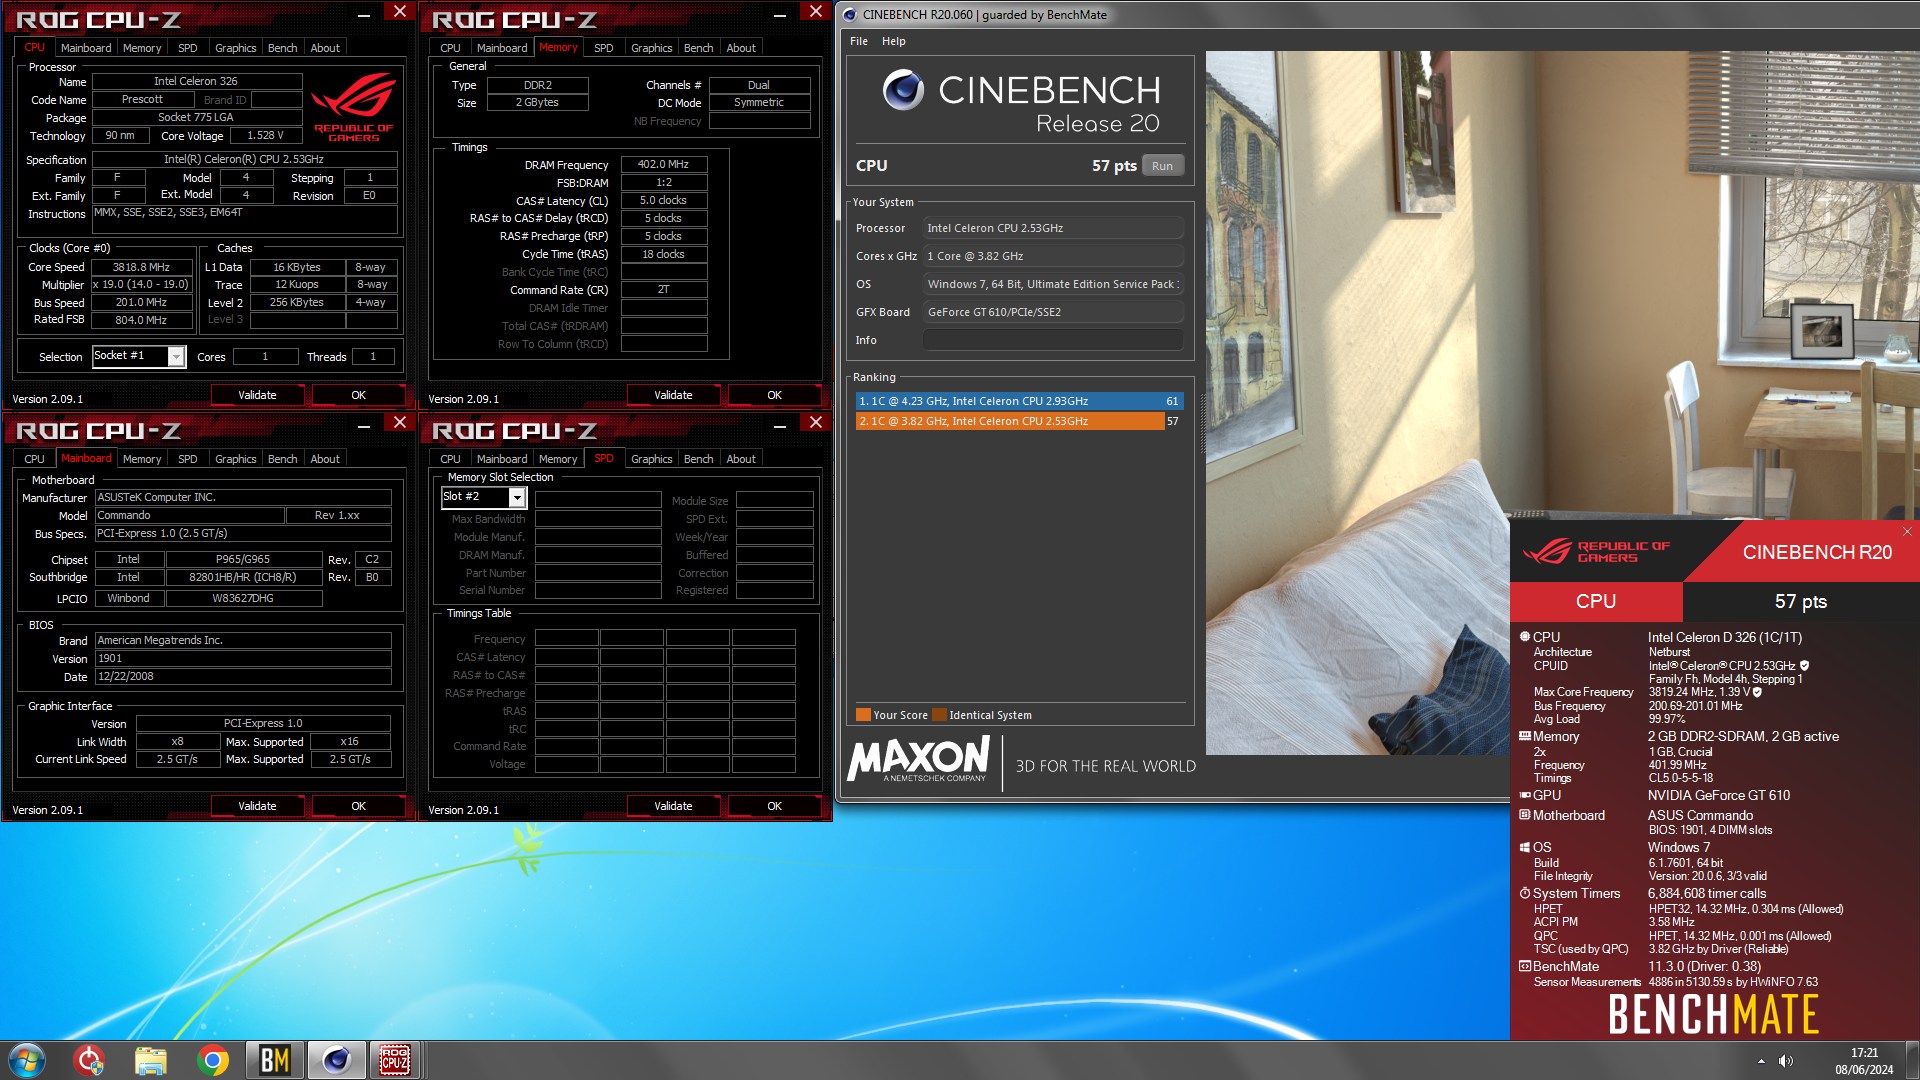This screenshot has width=1920, height=1080.
Task: Click OK in the CPU-tab CPU-Z window
Action: click(x=358, y=395)
